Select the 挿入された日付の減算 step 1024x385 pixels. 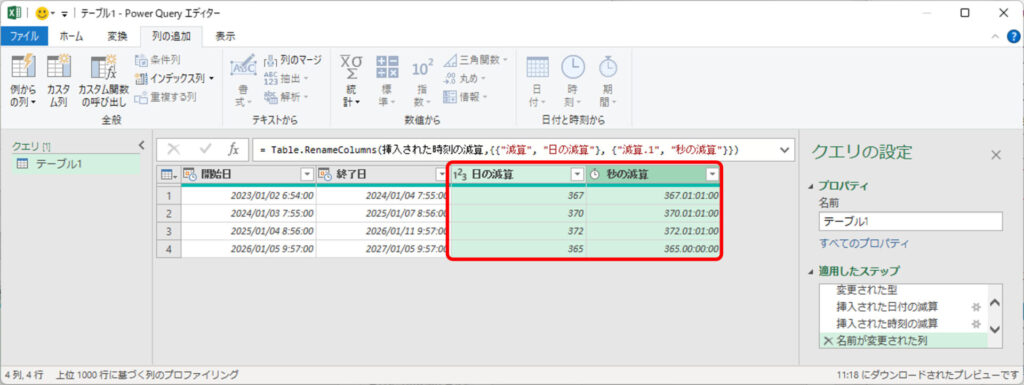(x=887, y=306)
